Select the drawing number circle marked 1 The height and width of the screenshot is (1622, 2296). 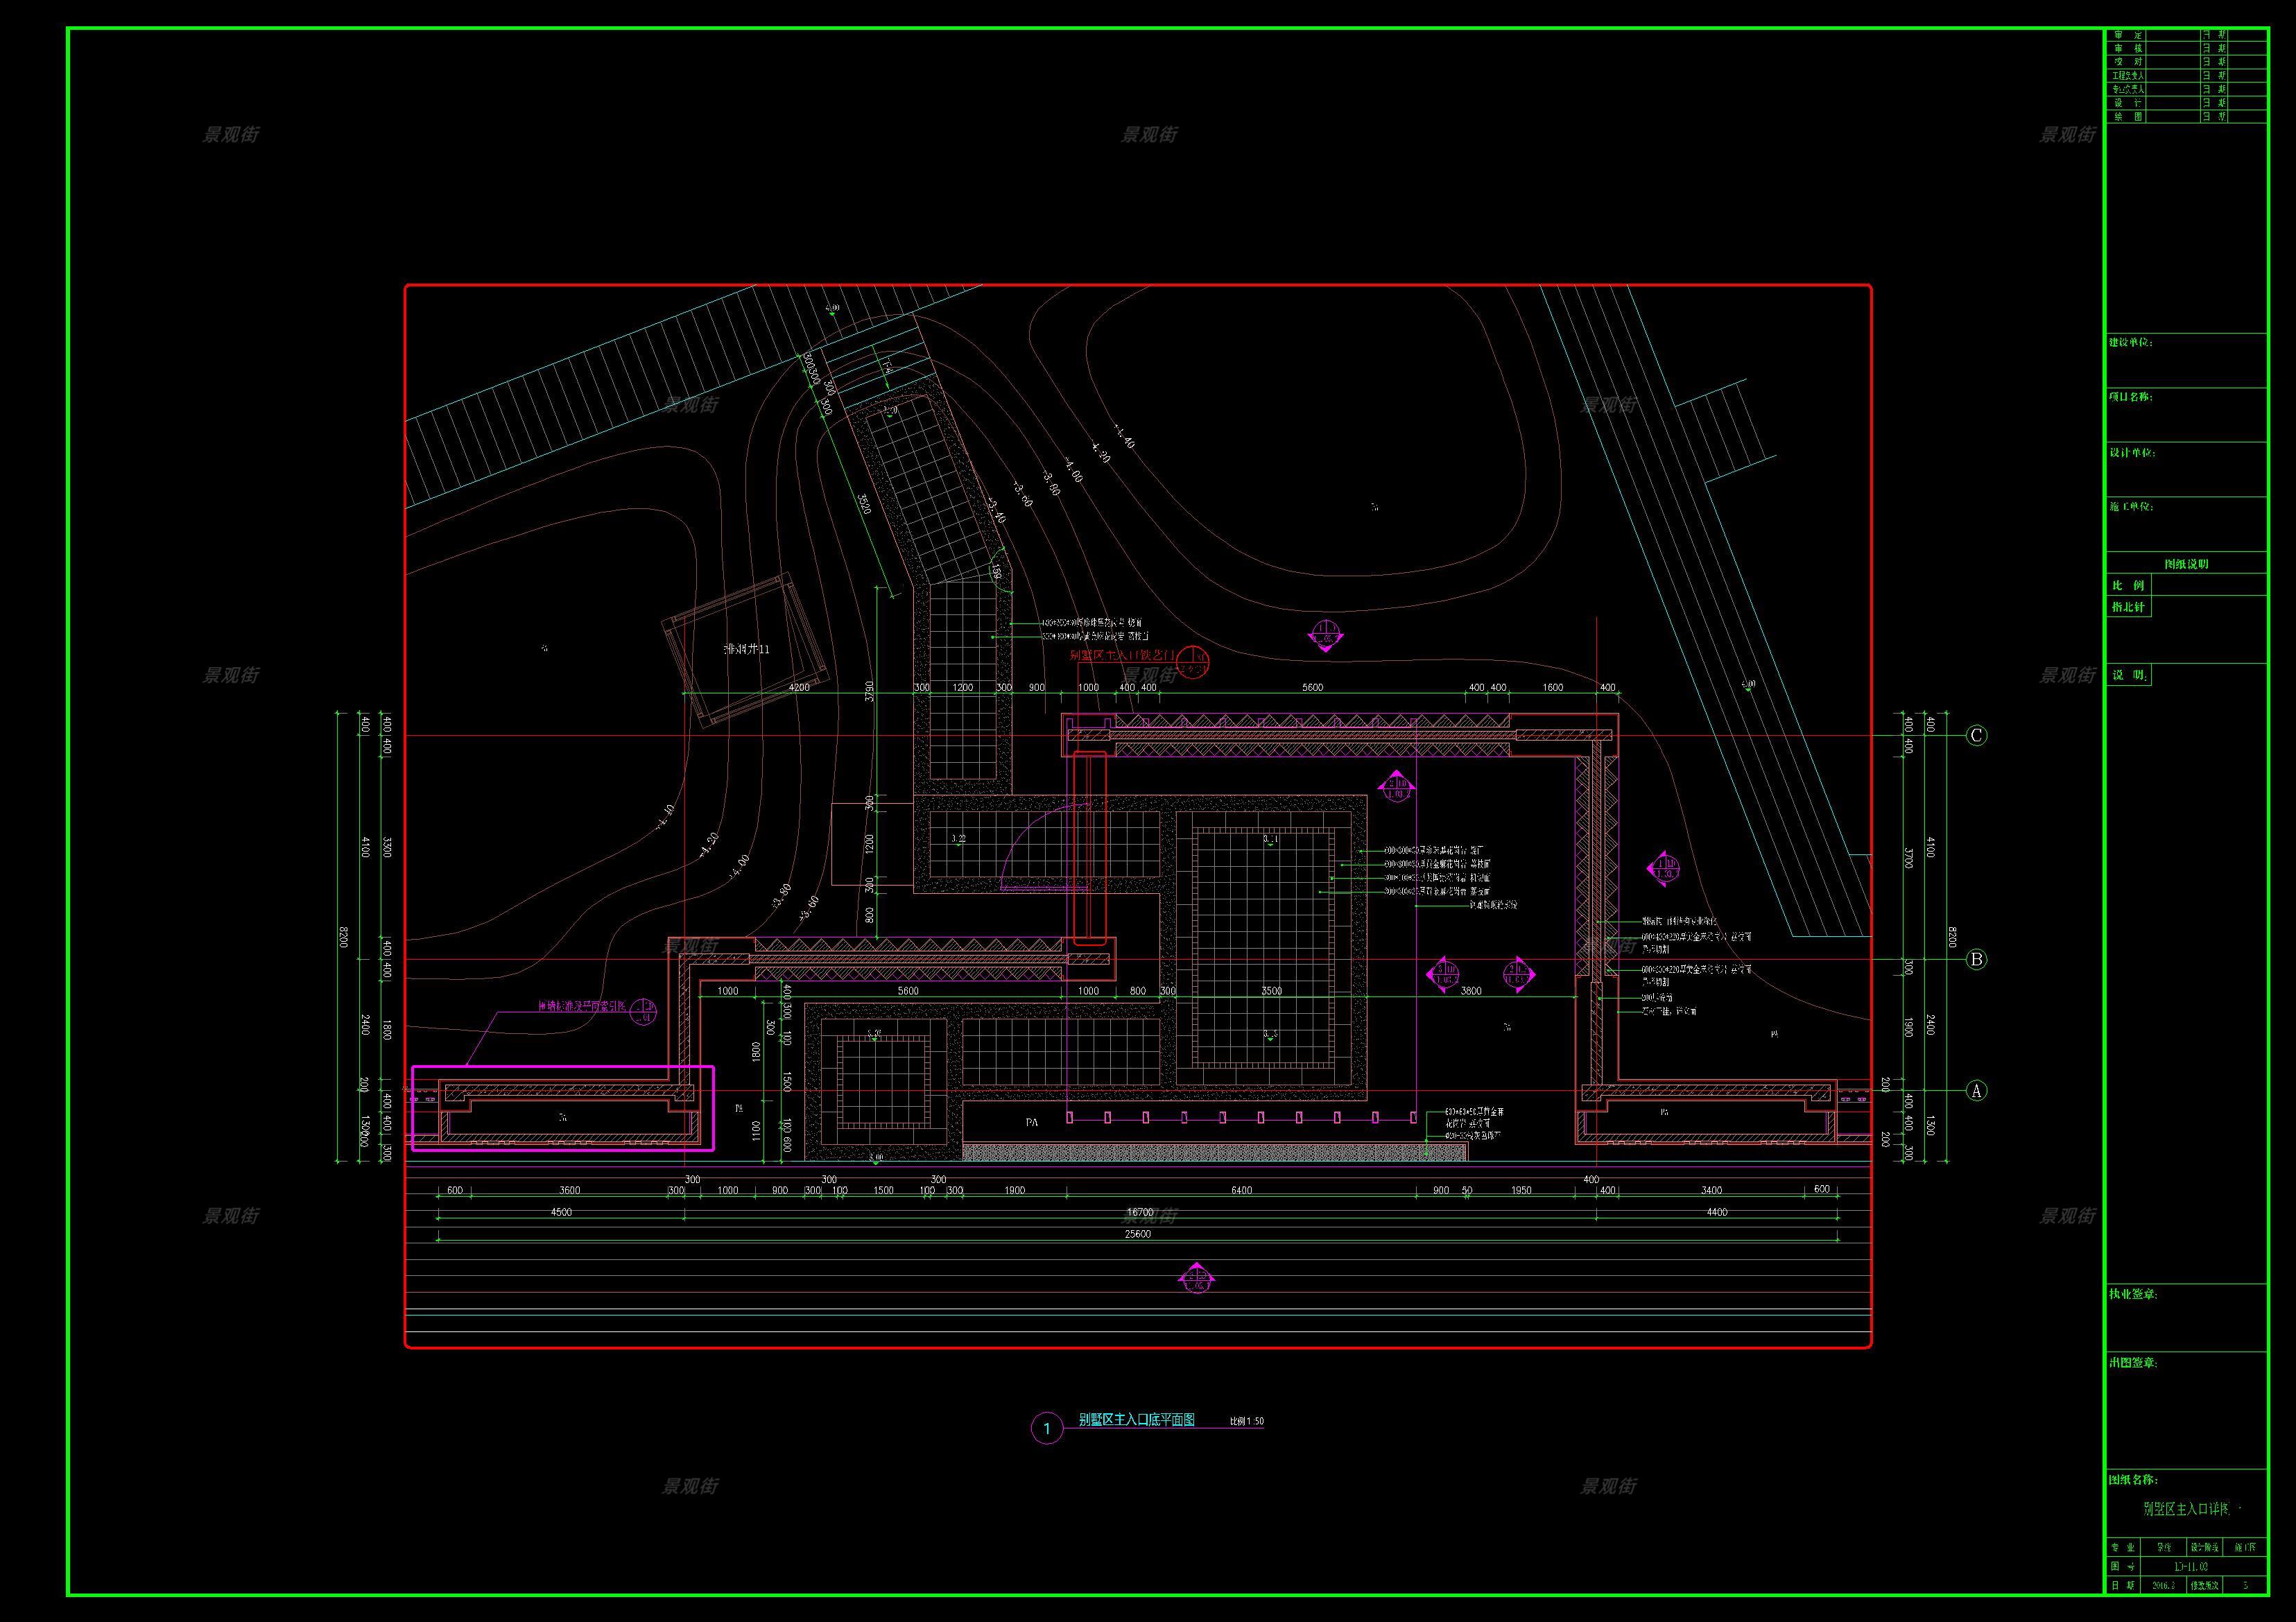coord(1047,1428)
